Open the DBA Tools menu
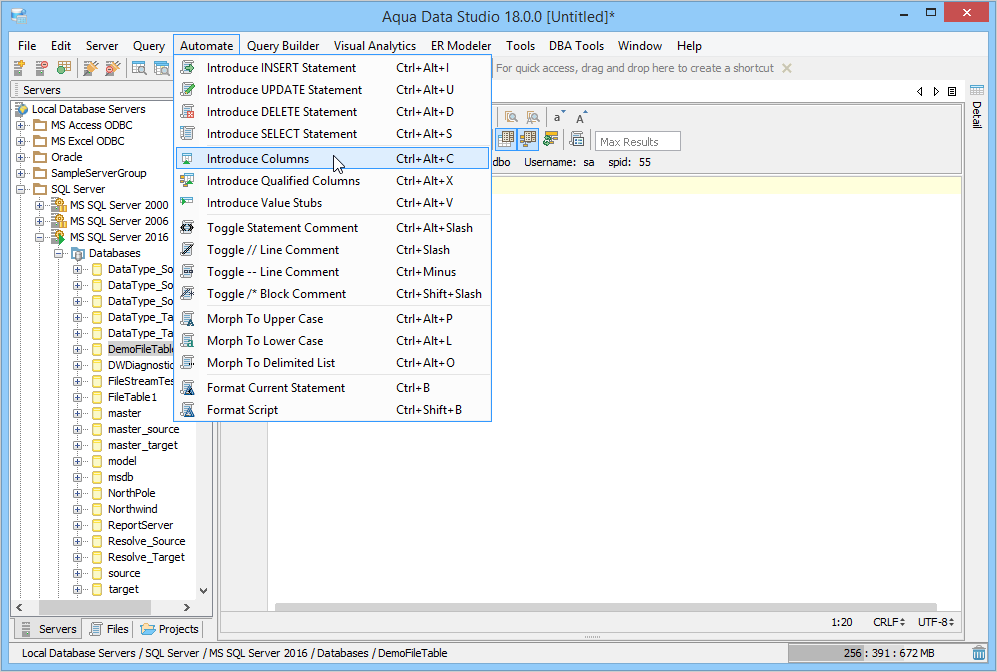Viewport: 997px width, 672px height. point(576,46)
